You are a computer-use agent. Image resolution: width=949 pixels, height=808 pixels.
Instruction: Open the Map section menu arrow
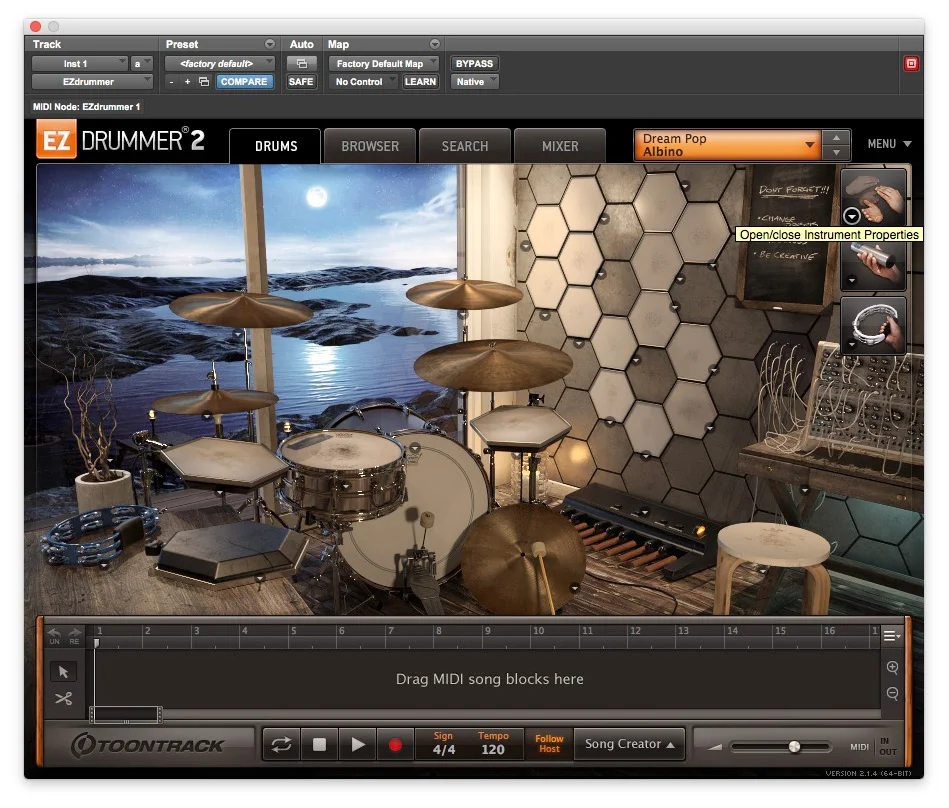coord(435,44)
